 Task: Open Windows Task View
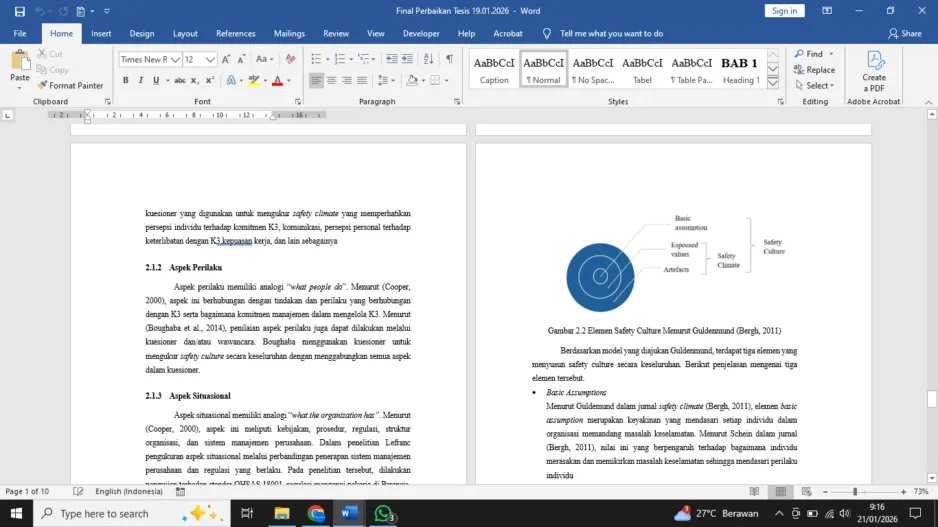pos(247,513)
